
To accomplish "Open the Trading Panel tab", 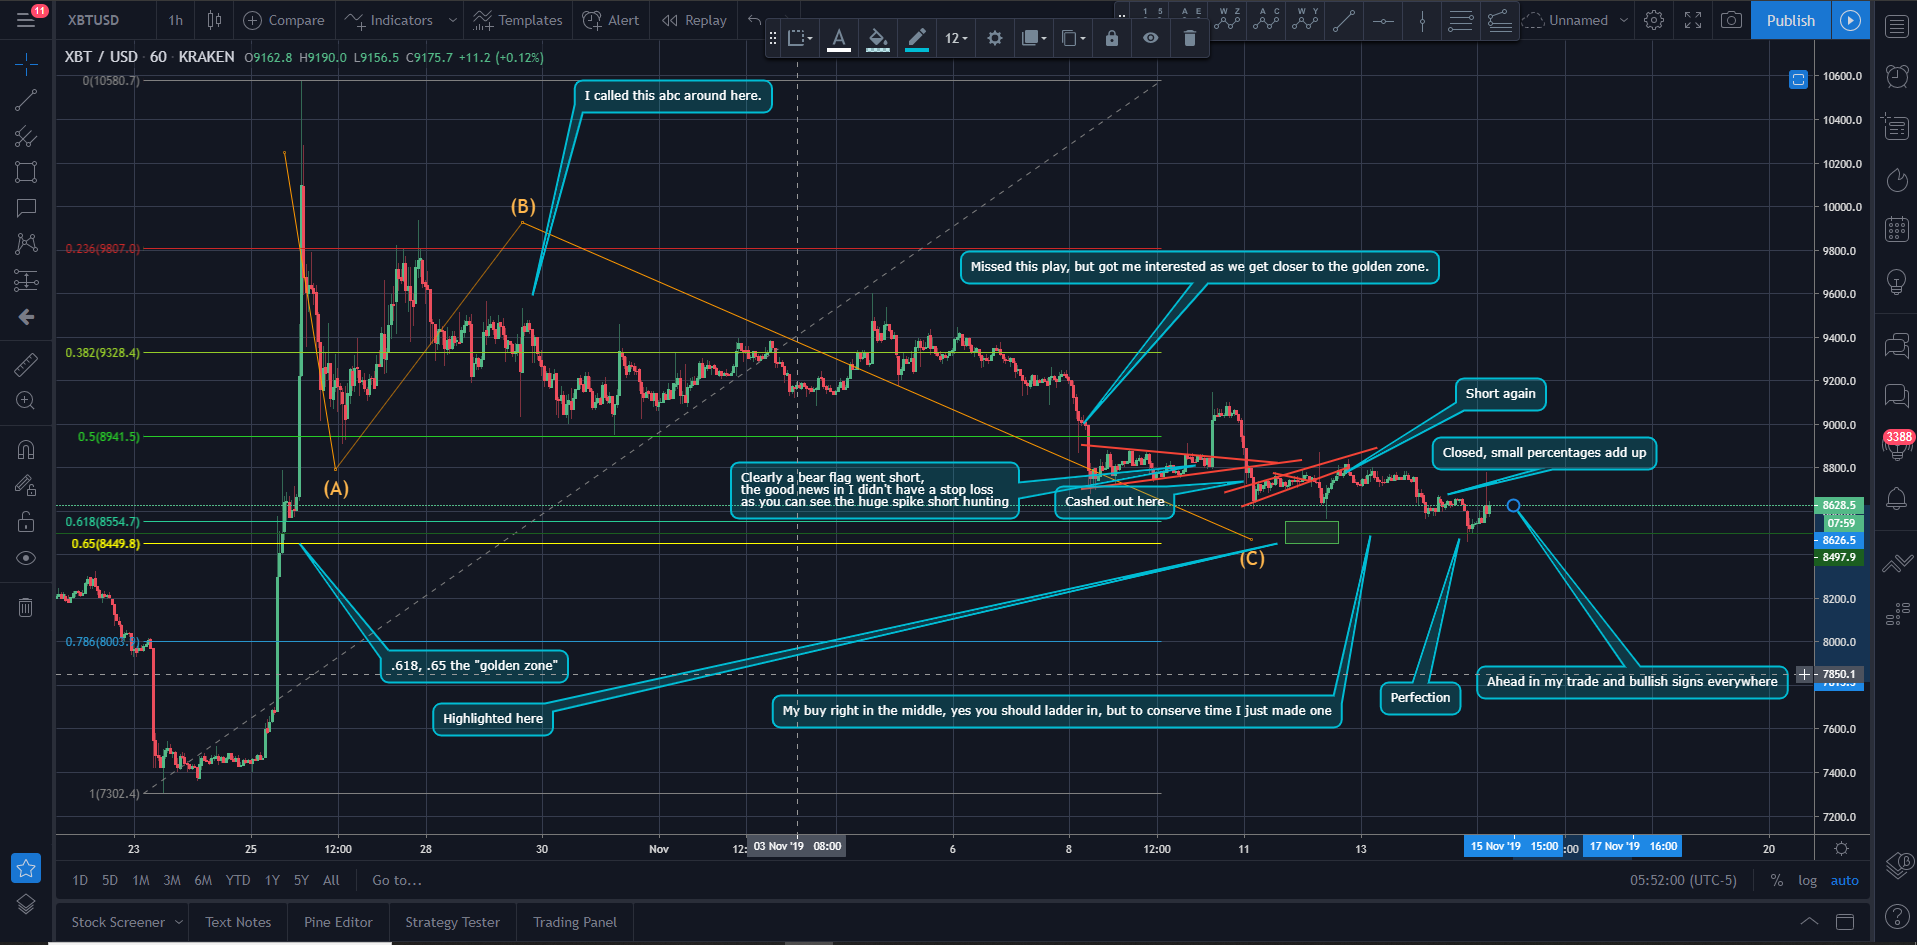I will (575, 922).
